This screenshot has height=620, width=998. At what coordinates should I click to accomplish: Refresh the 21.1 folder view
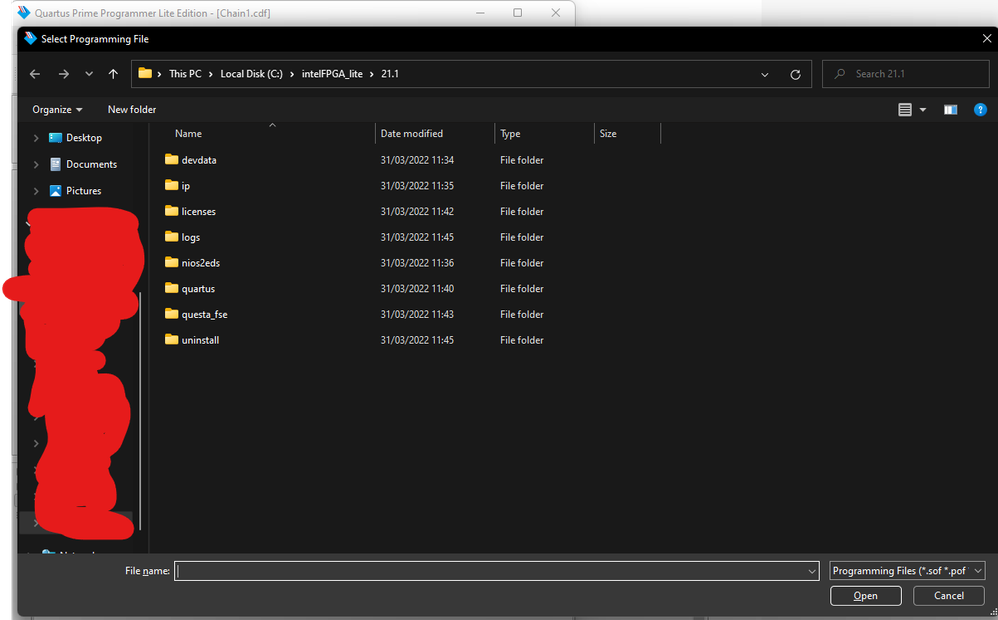pyautogui.click(x=795, y=74)
